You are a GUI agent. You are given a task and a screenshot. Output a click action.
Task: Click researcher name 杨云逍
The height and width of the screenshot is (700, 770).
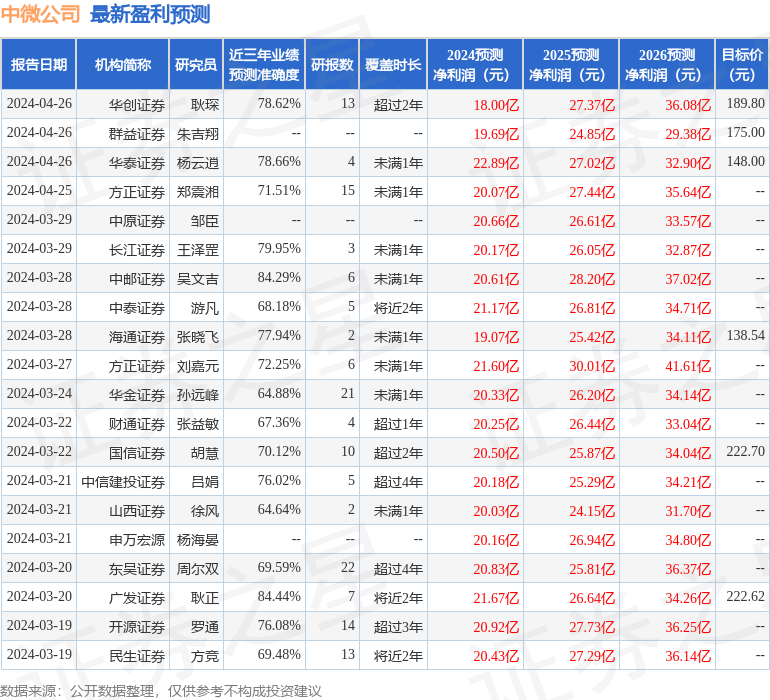tap(197, 163)
